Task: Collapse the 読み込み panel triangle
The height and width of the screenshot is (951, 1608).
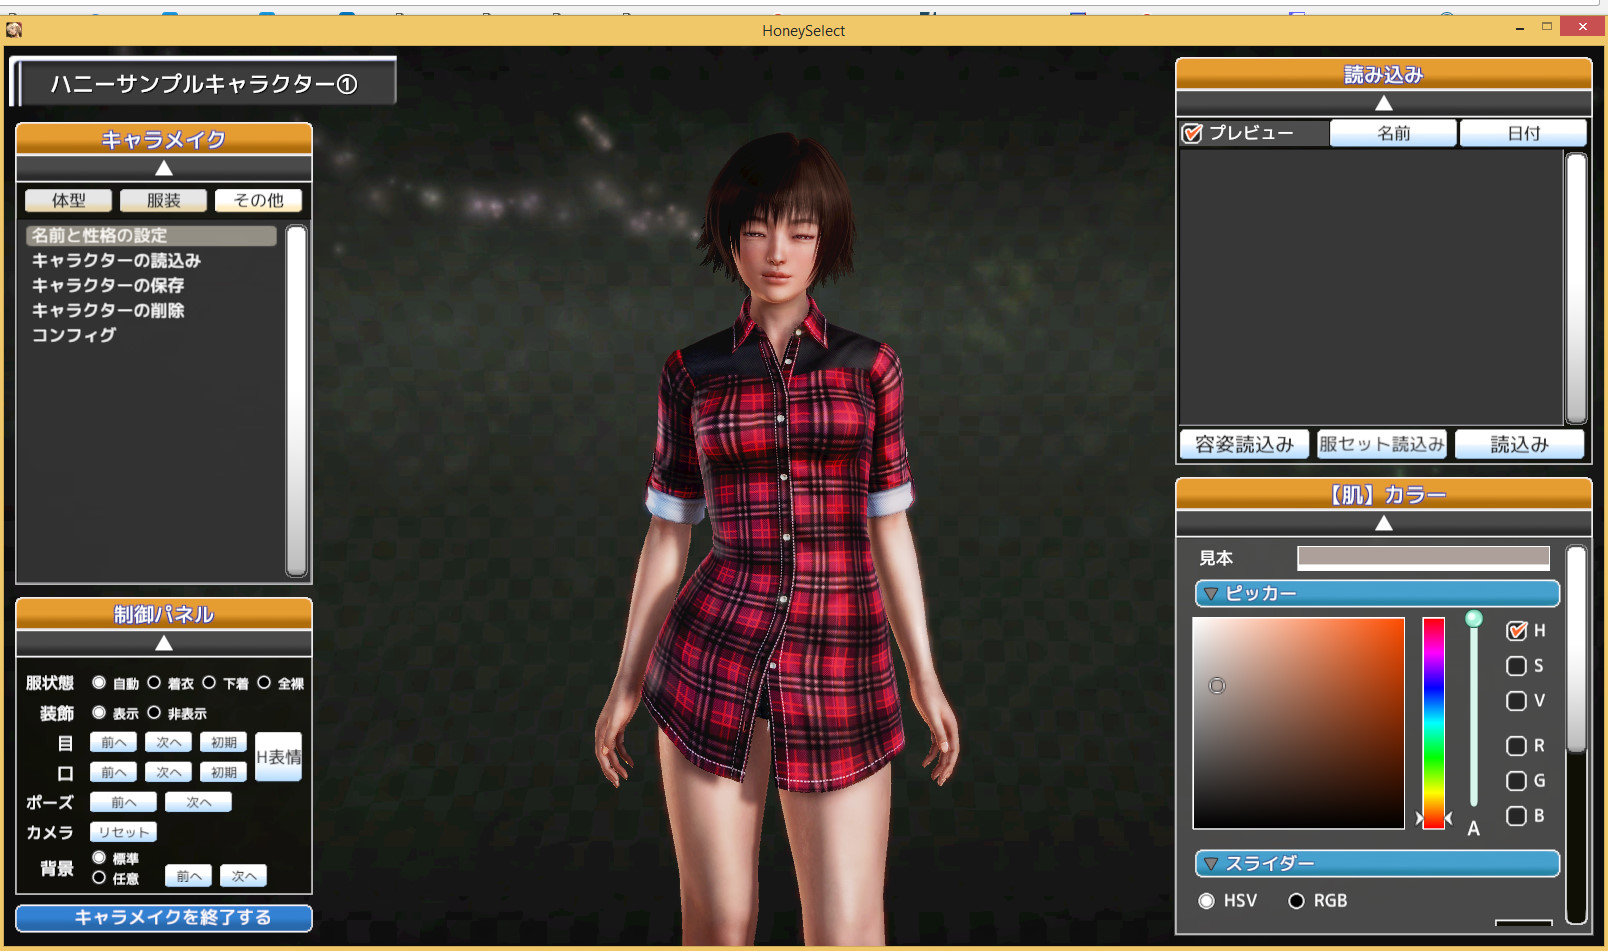Action: (1384, 103)
